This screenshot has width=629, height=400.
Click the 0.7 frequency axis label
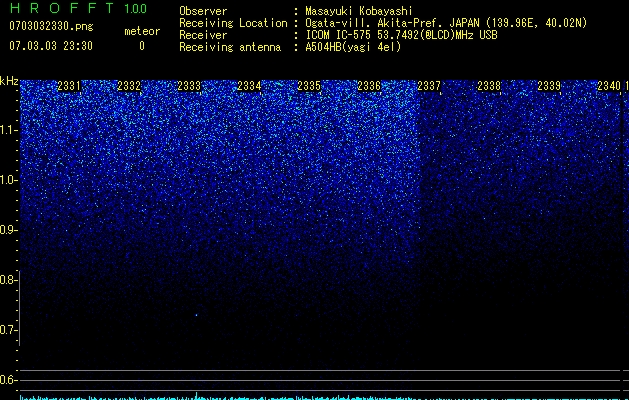9,330
